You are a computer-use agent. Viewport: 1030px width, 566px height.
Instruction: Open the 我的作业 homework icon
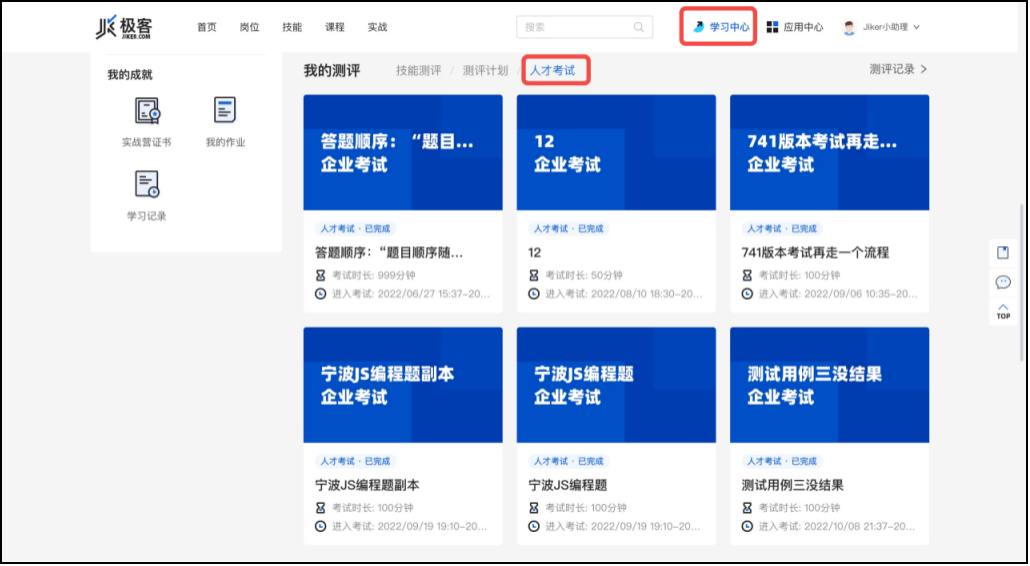(225, 110)
